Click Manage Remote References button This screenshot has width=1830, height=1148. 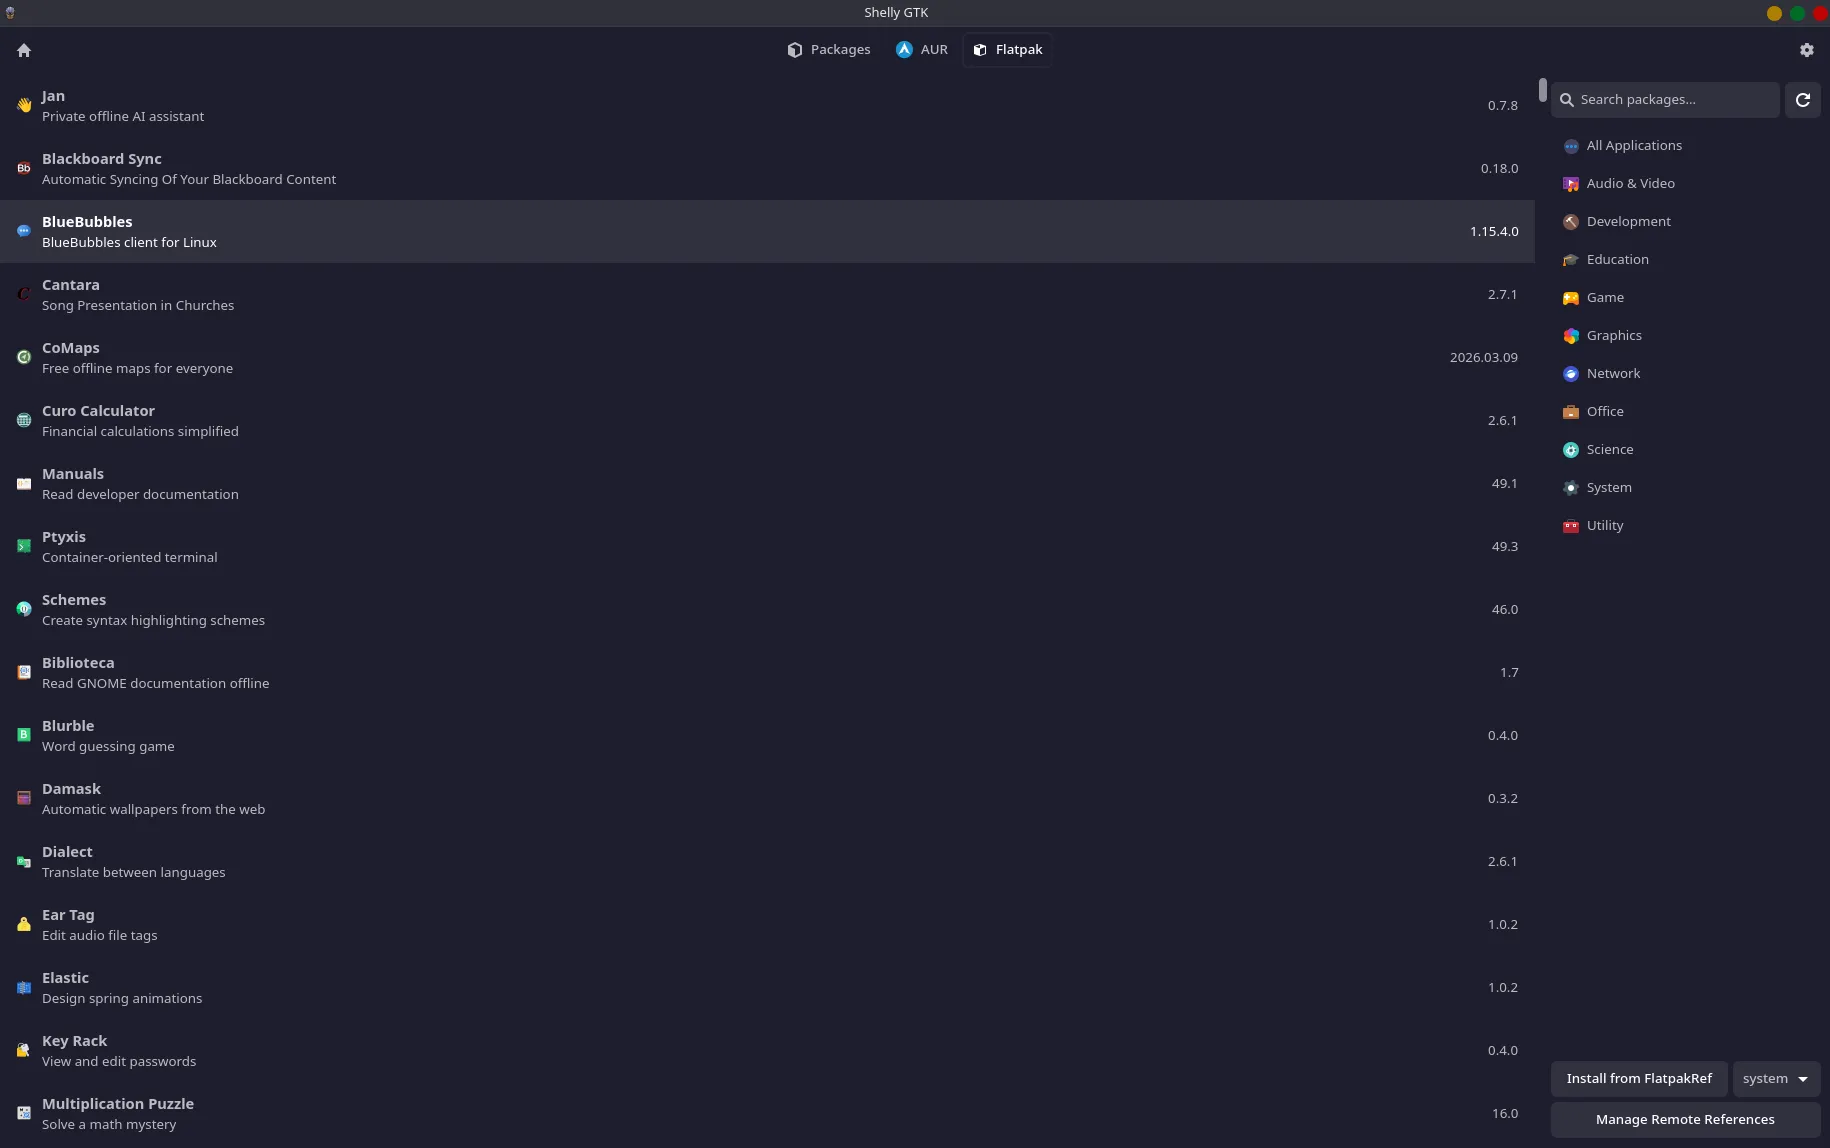point(1685,1120)
